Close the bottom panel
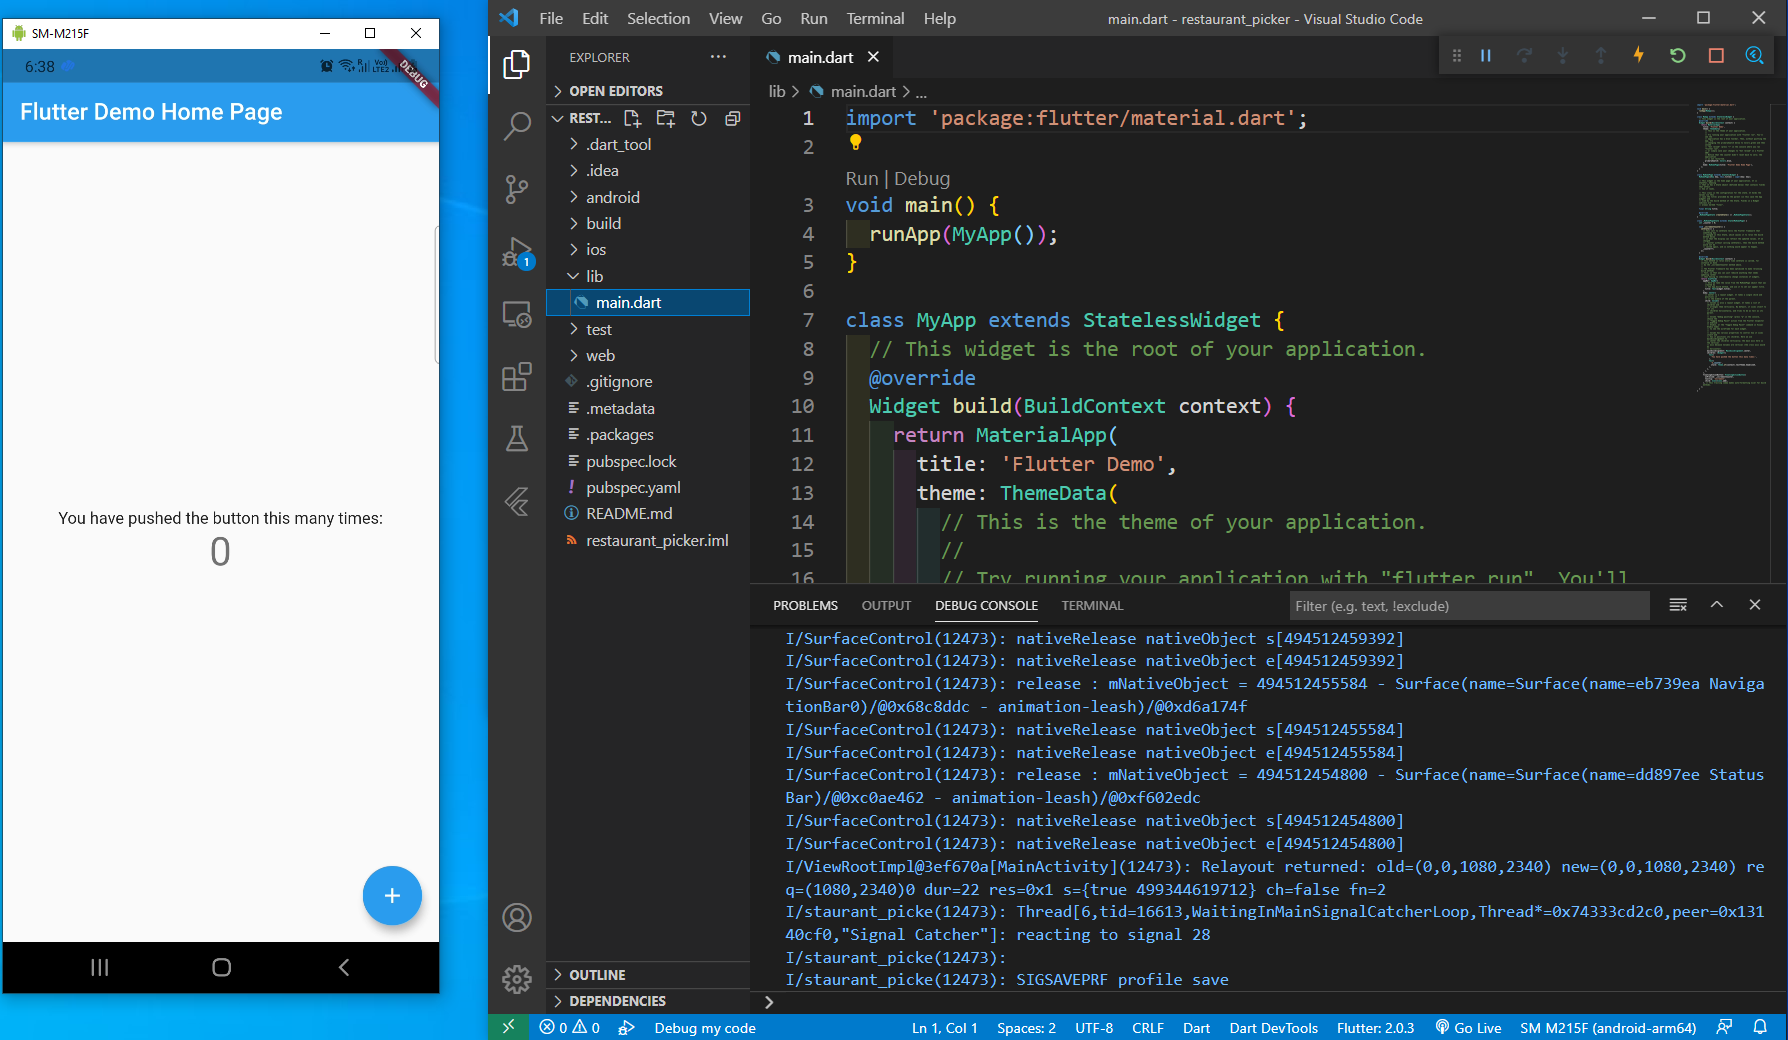Screen dimensions: 1788x1040 tap(1754, 605)
